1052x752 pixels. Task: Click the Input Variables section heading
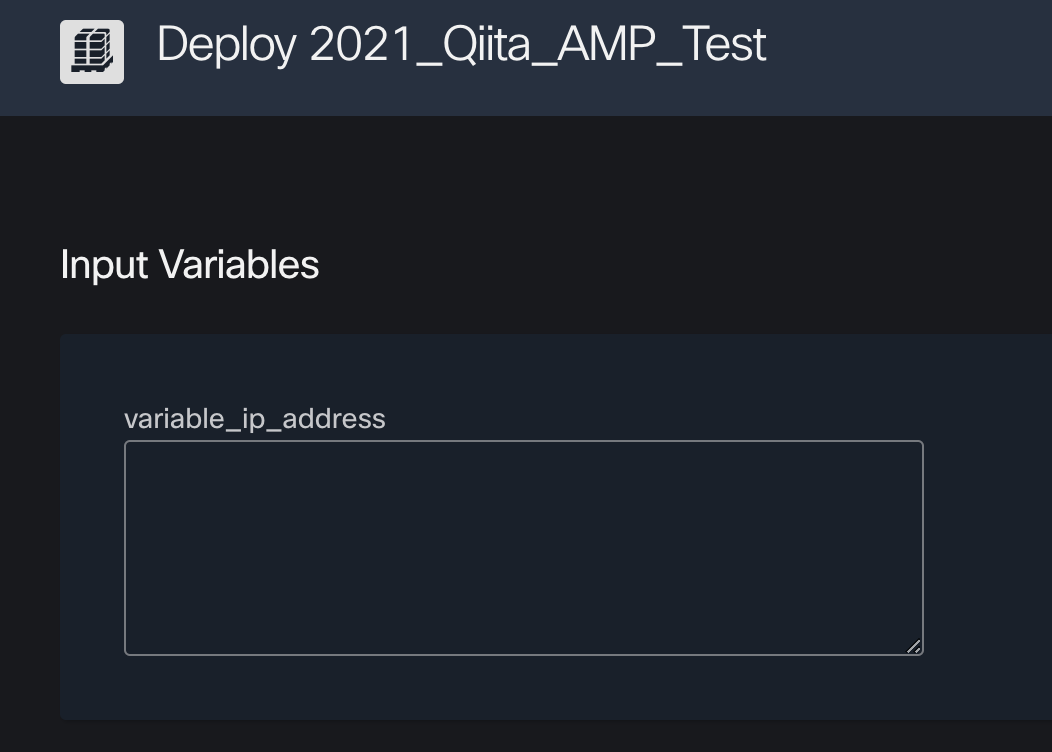click(x=190, y=264)
